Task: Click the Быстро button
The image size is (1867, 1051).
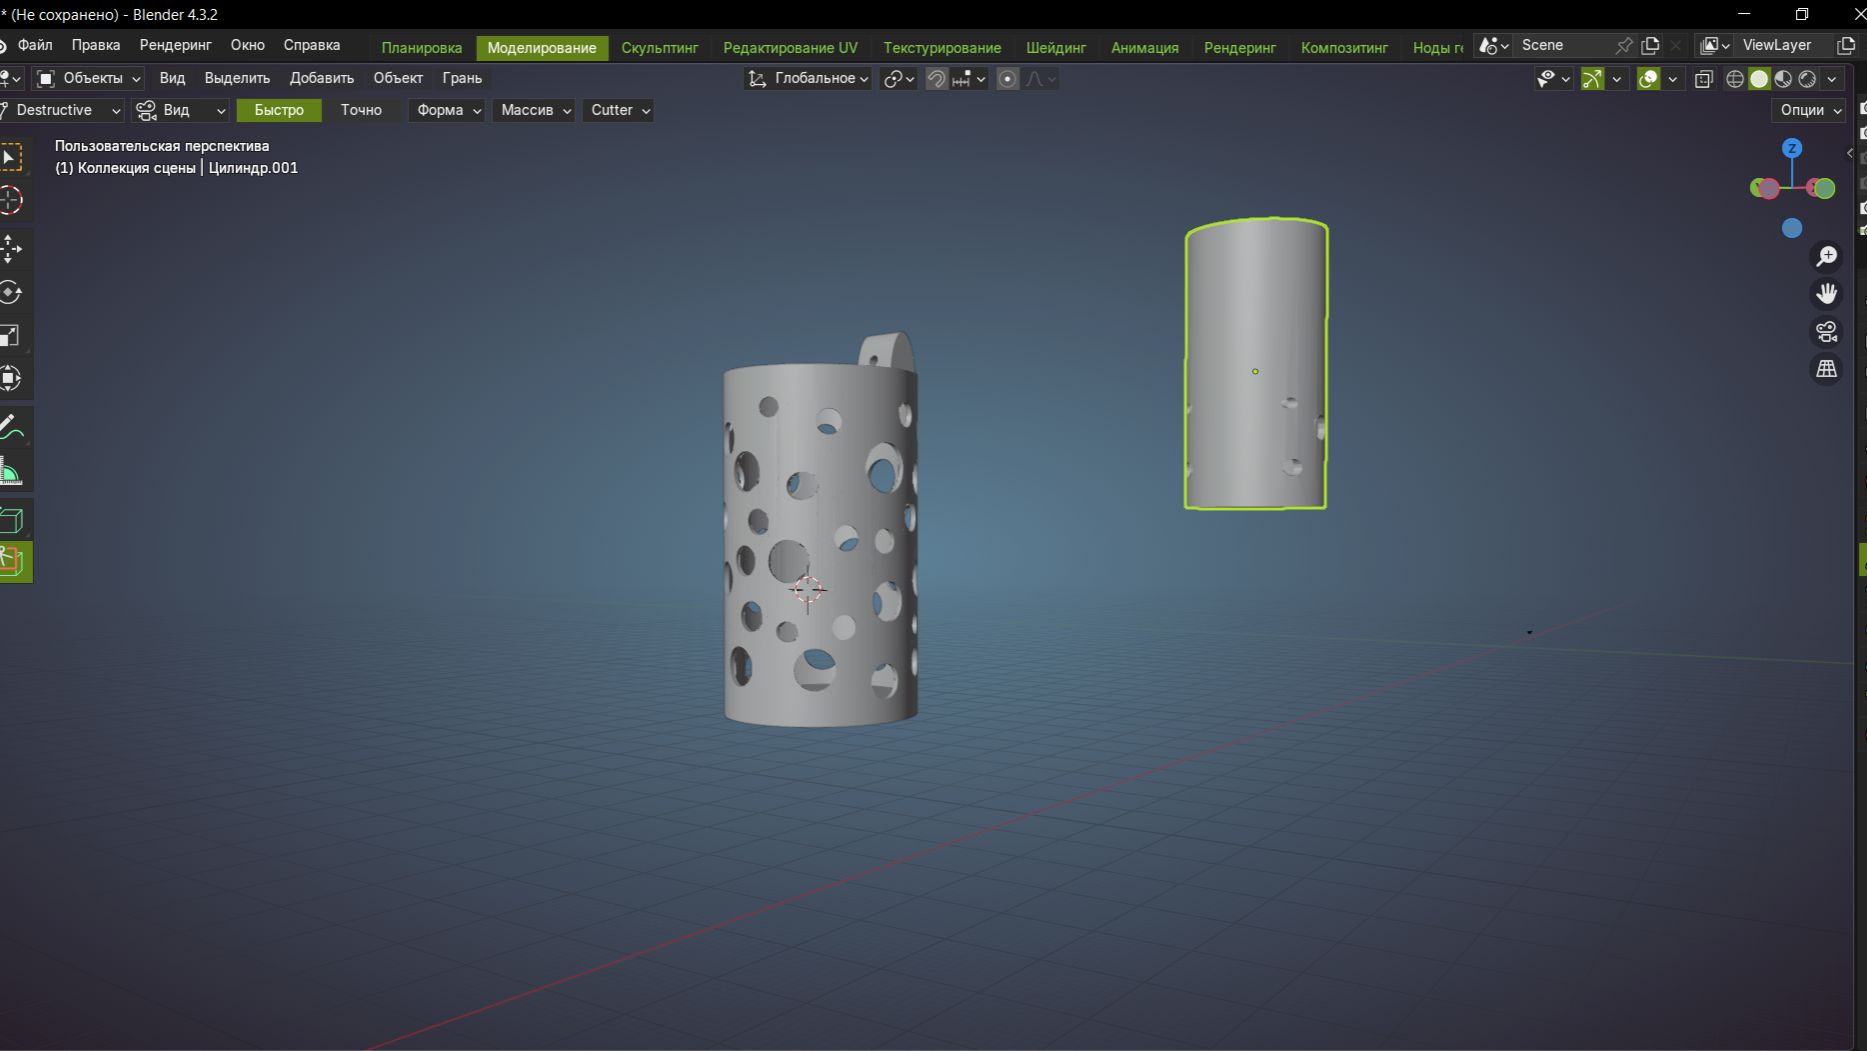Action: pyautogui.click(x=279, y=110)
